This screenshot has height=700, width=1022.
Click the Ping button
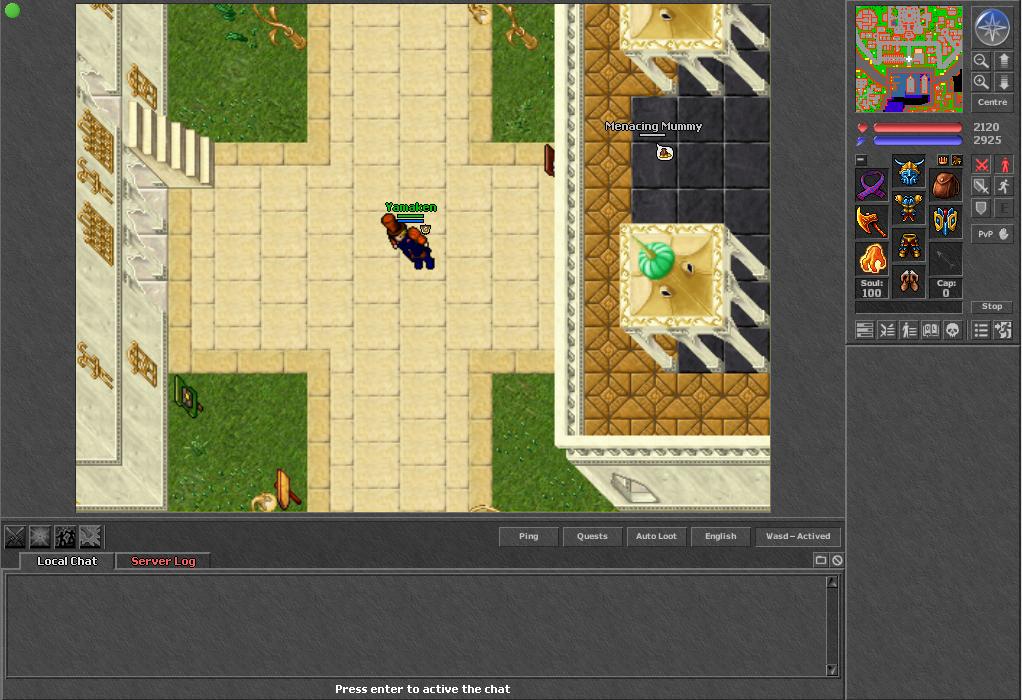coord(529,536)
